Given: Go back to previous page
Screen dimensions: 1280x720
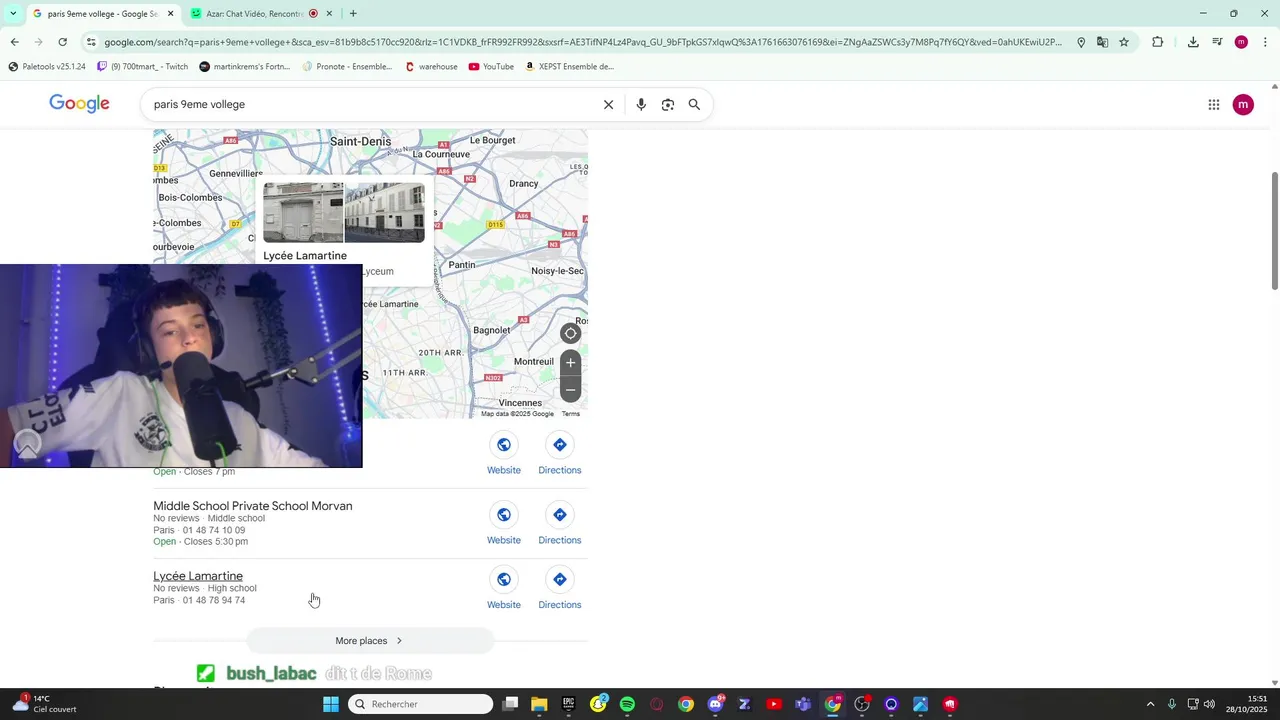Looking at the screenshot, I should [x=14, y=42].
